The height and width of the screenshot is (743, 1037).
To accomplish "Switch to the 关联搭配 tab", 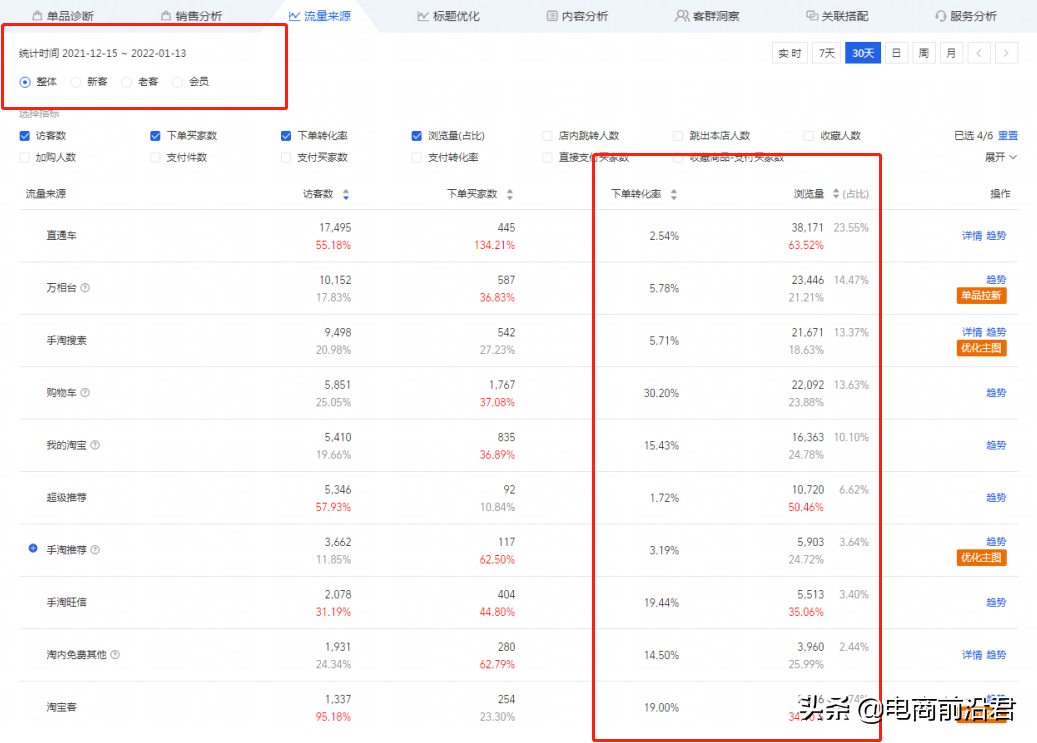I will pos(837,16).
